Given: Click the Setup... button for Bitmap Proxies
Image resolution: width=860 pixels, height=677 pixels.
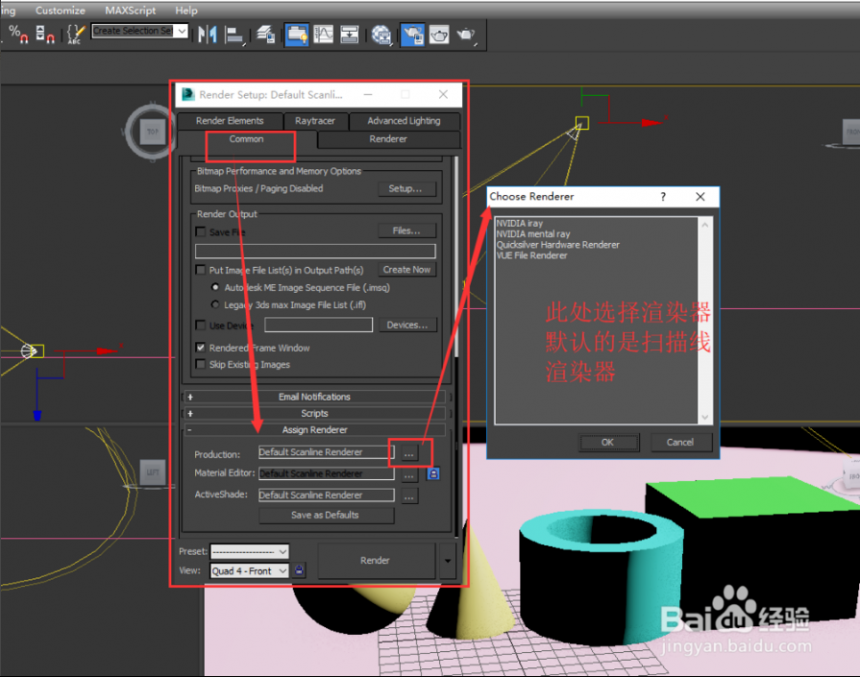Looking at the screenshot, I should coord(405,189).
